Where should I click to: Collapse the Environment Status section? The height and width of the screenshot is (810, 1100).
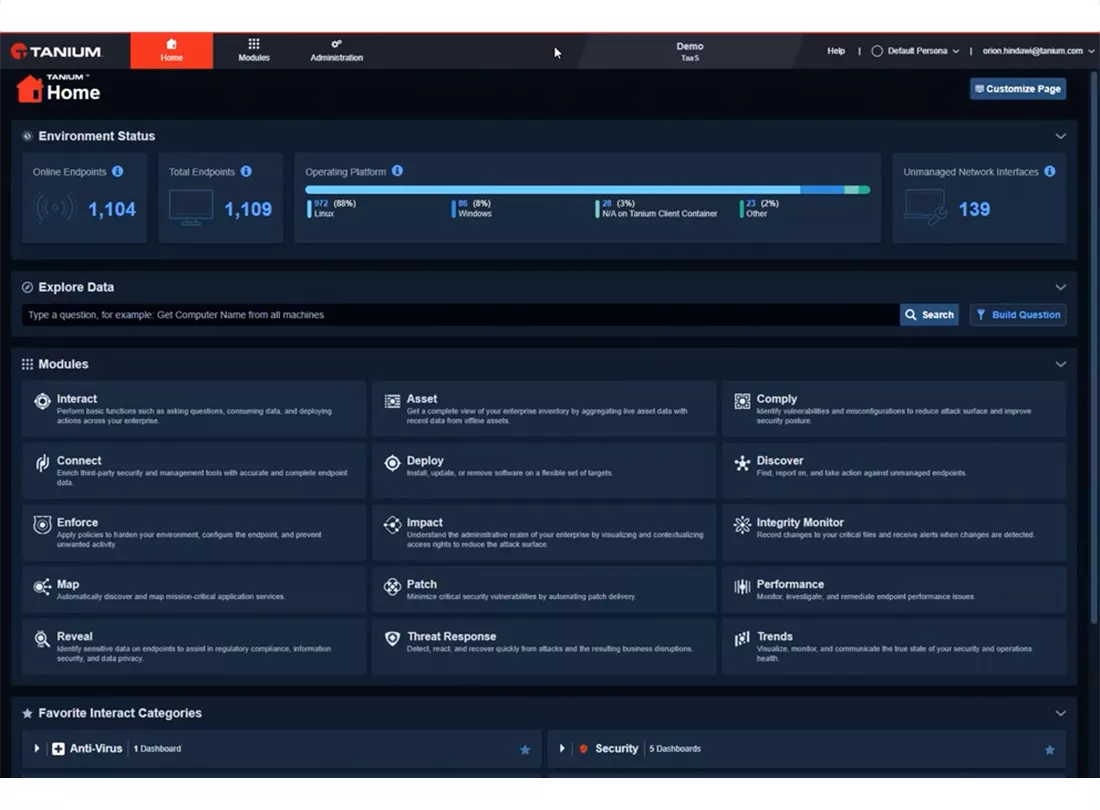tap(1060, 136)
